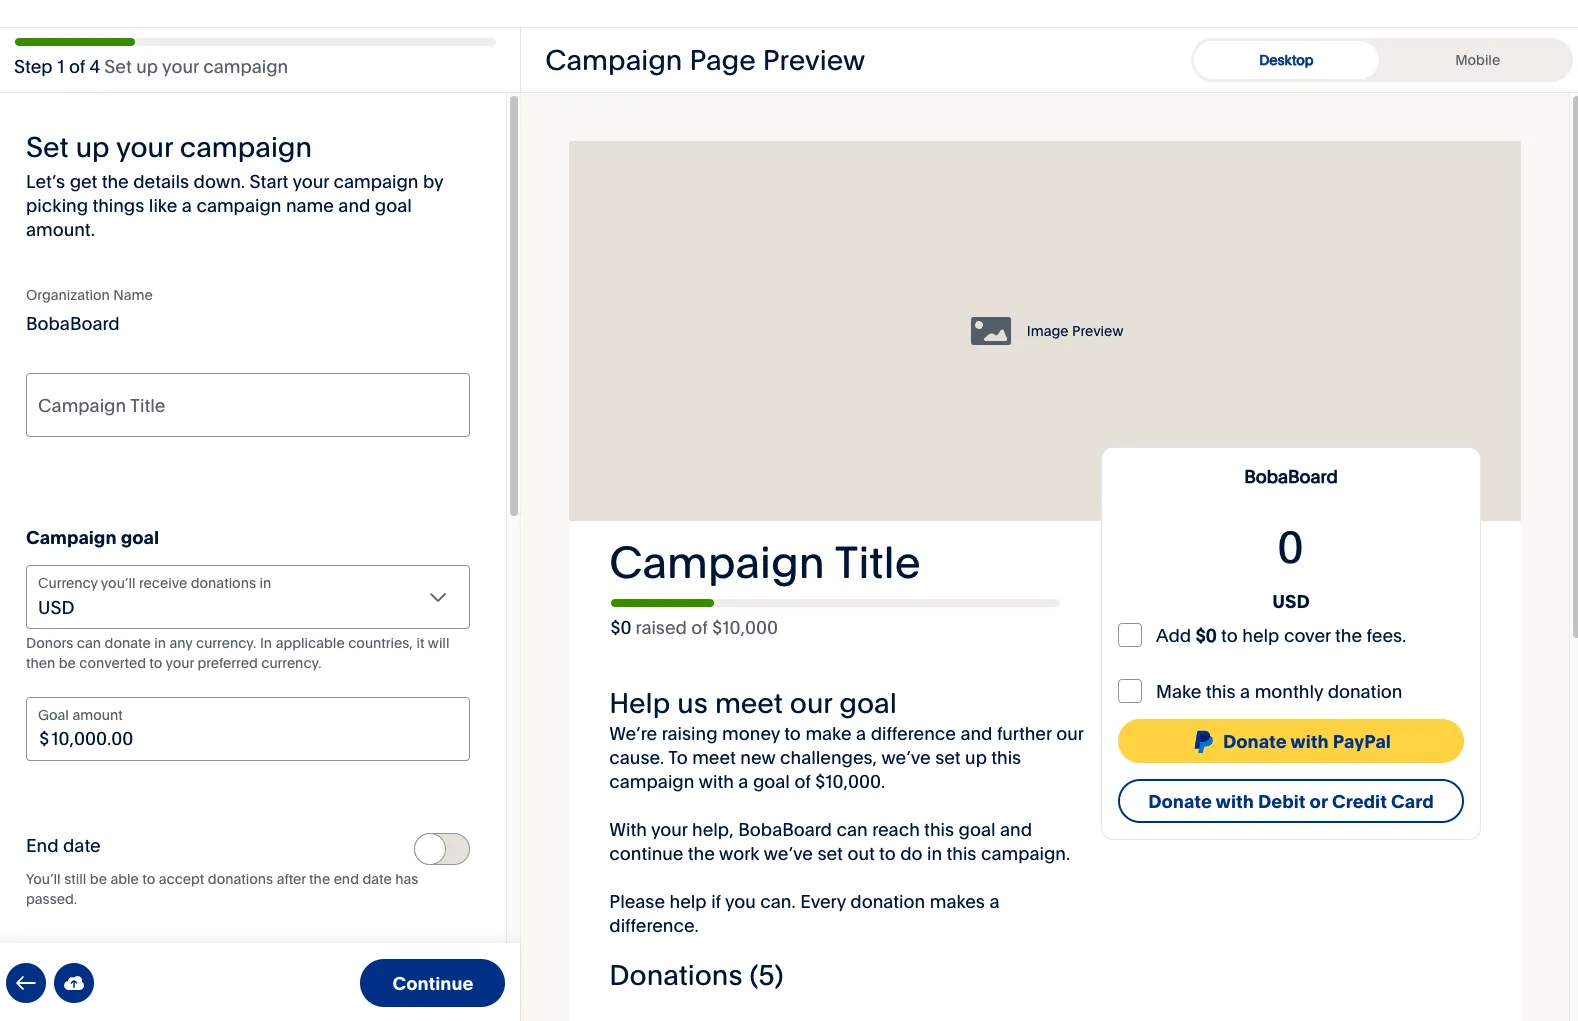Check the cover the fees checkbox
The width and height of the screenshot is (1578, 1021).
[x=1130, y=635]
